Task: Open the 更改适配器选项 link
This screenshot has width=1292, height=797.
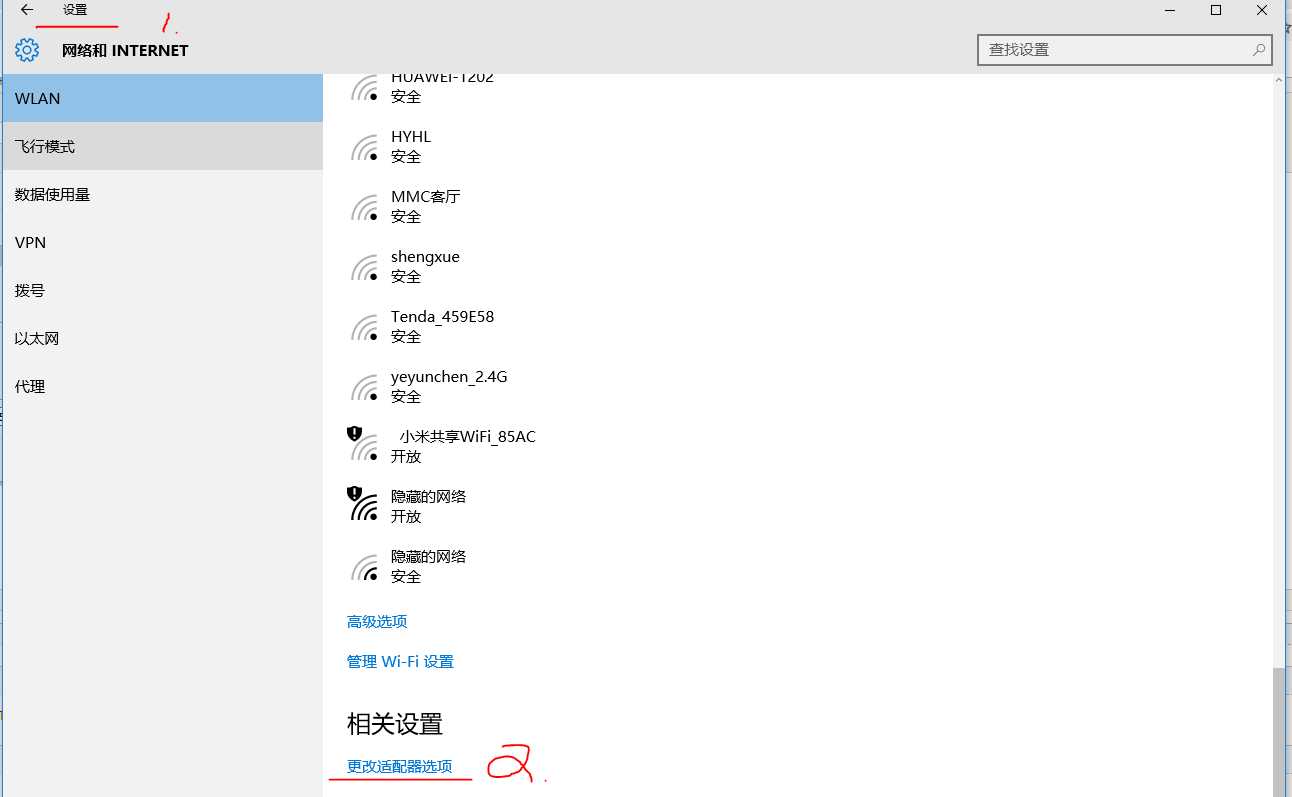Action: pos(399,766)
